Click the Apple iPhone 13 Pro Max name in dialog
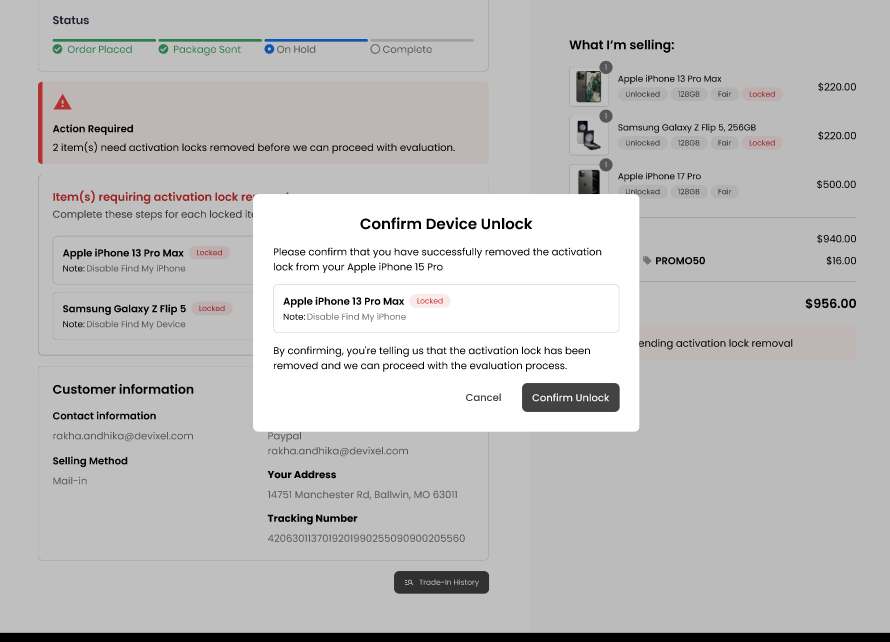 [x=343, y=301]
